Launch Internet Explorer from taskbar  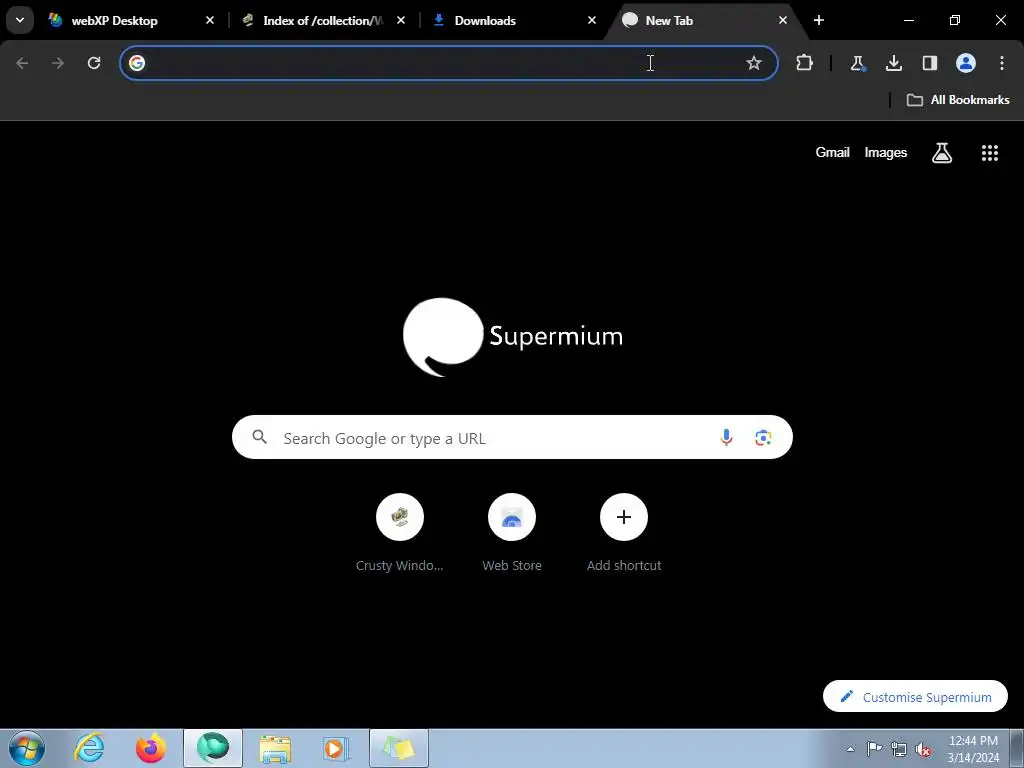(89, 748)
